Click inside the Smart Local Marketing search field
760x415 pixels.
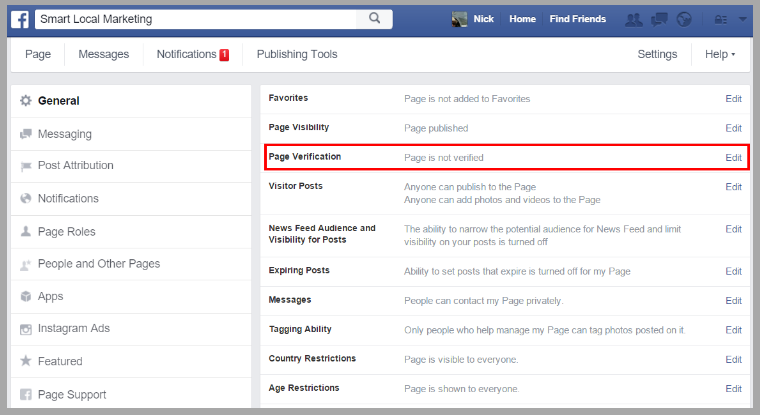[x=195, y=19]
